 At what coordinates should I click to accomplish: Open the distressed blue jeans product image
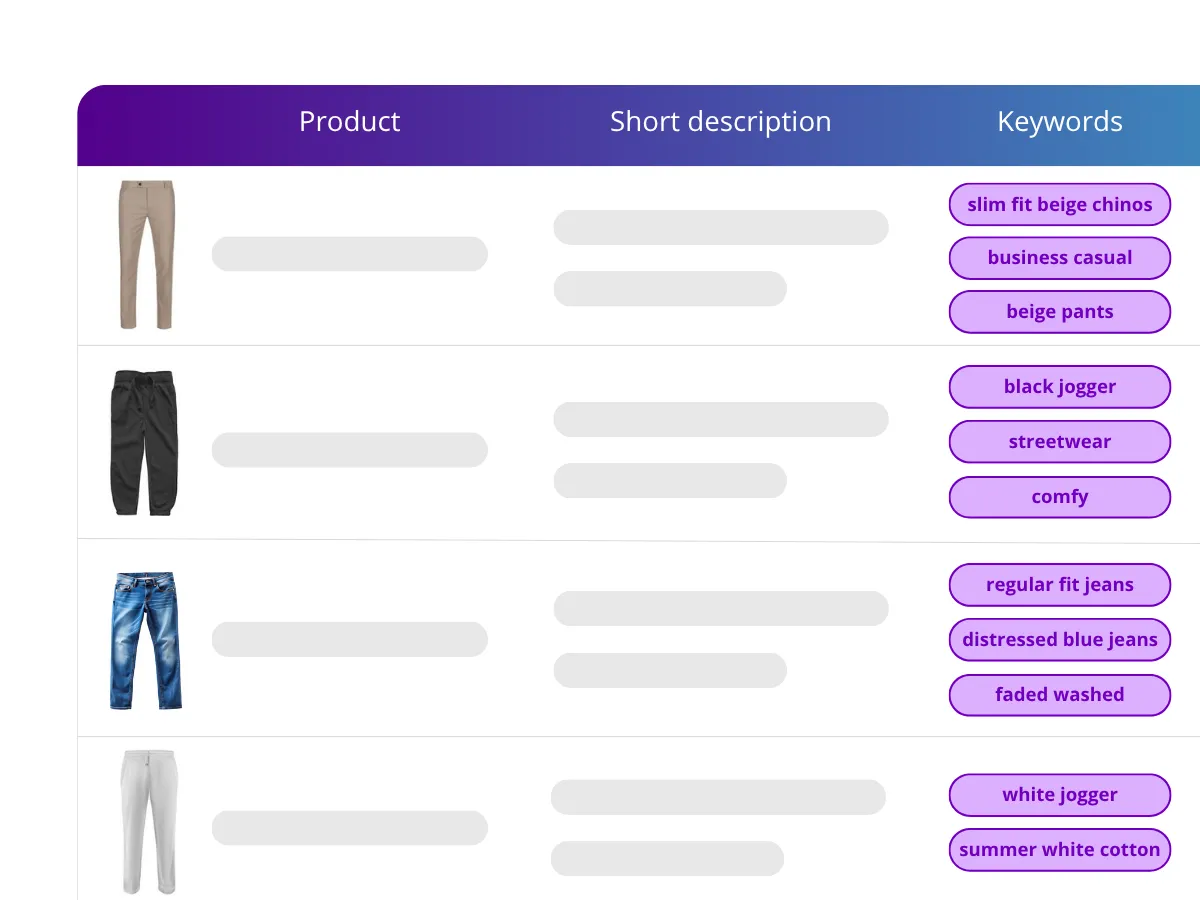[146, 640]
